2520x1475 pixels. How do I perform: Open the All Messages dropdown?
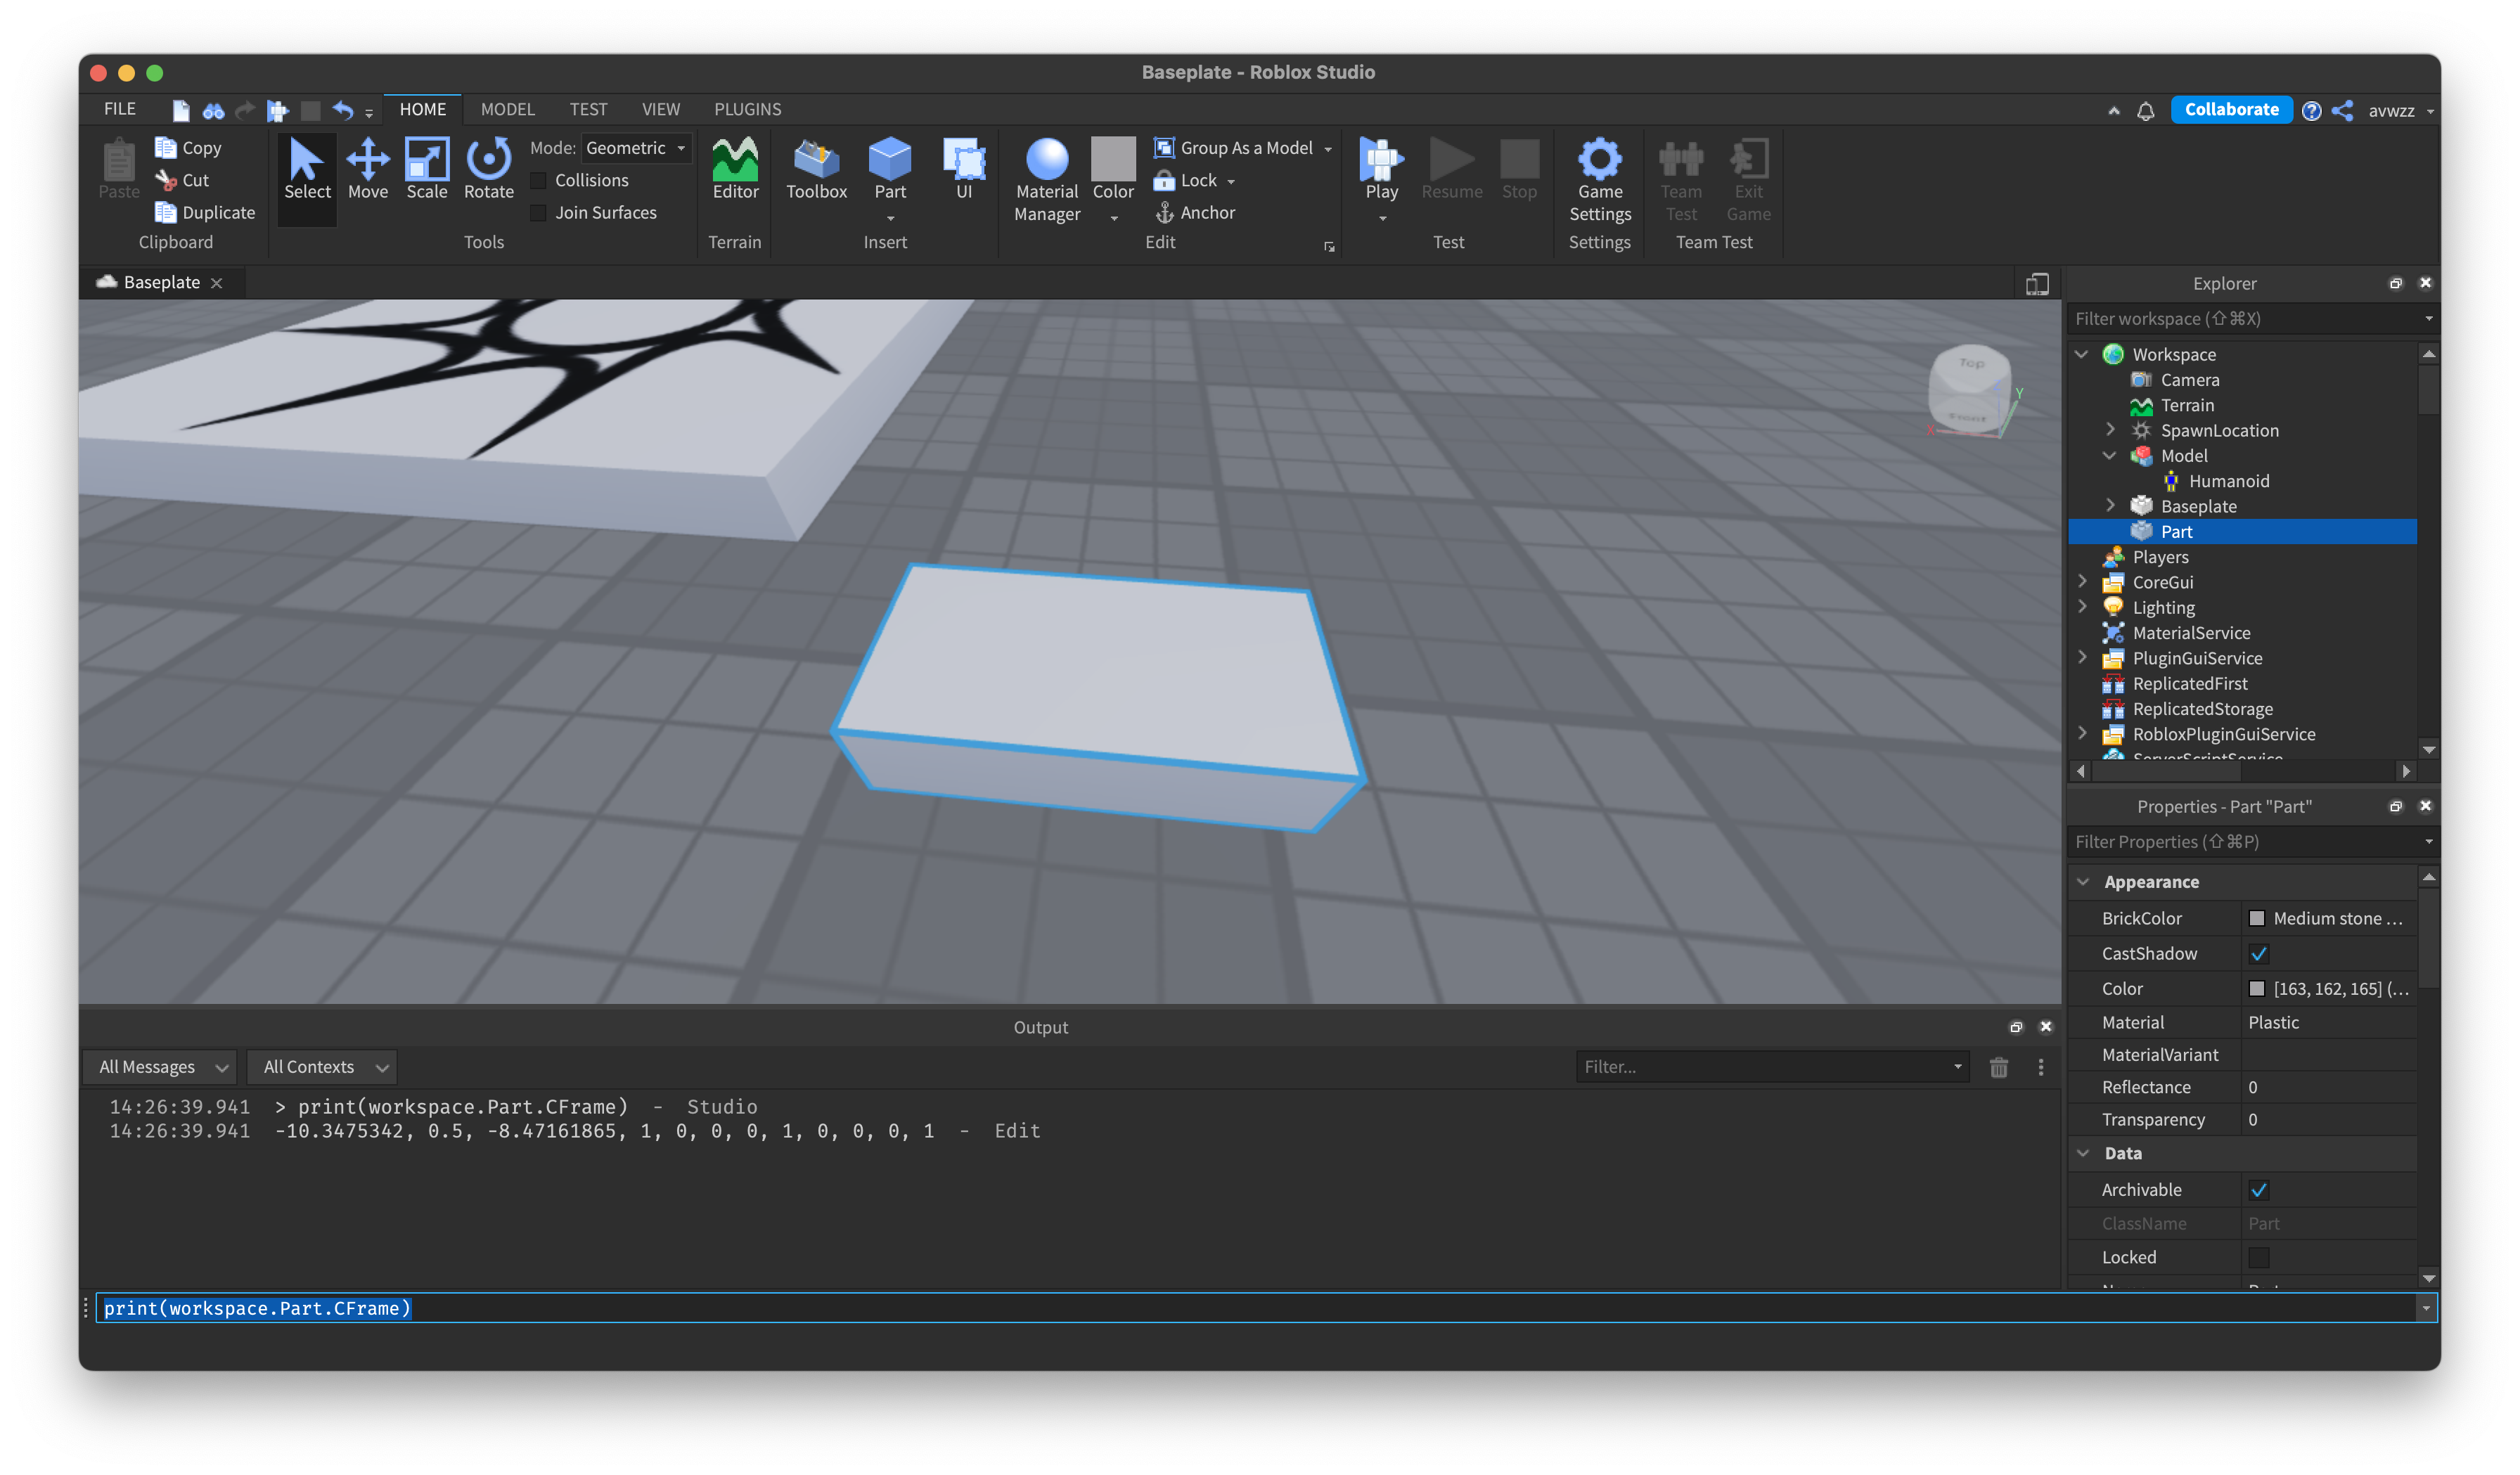161,1067
